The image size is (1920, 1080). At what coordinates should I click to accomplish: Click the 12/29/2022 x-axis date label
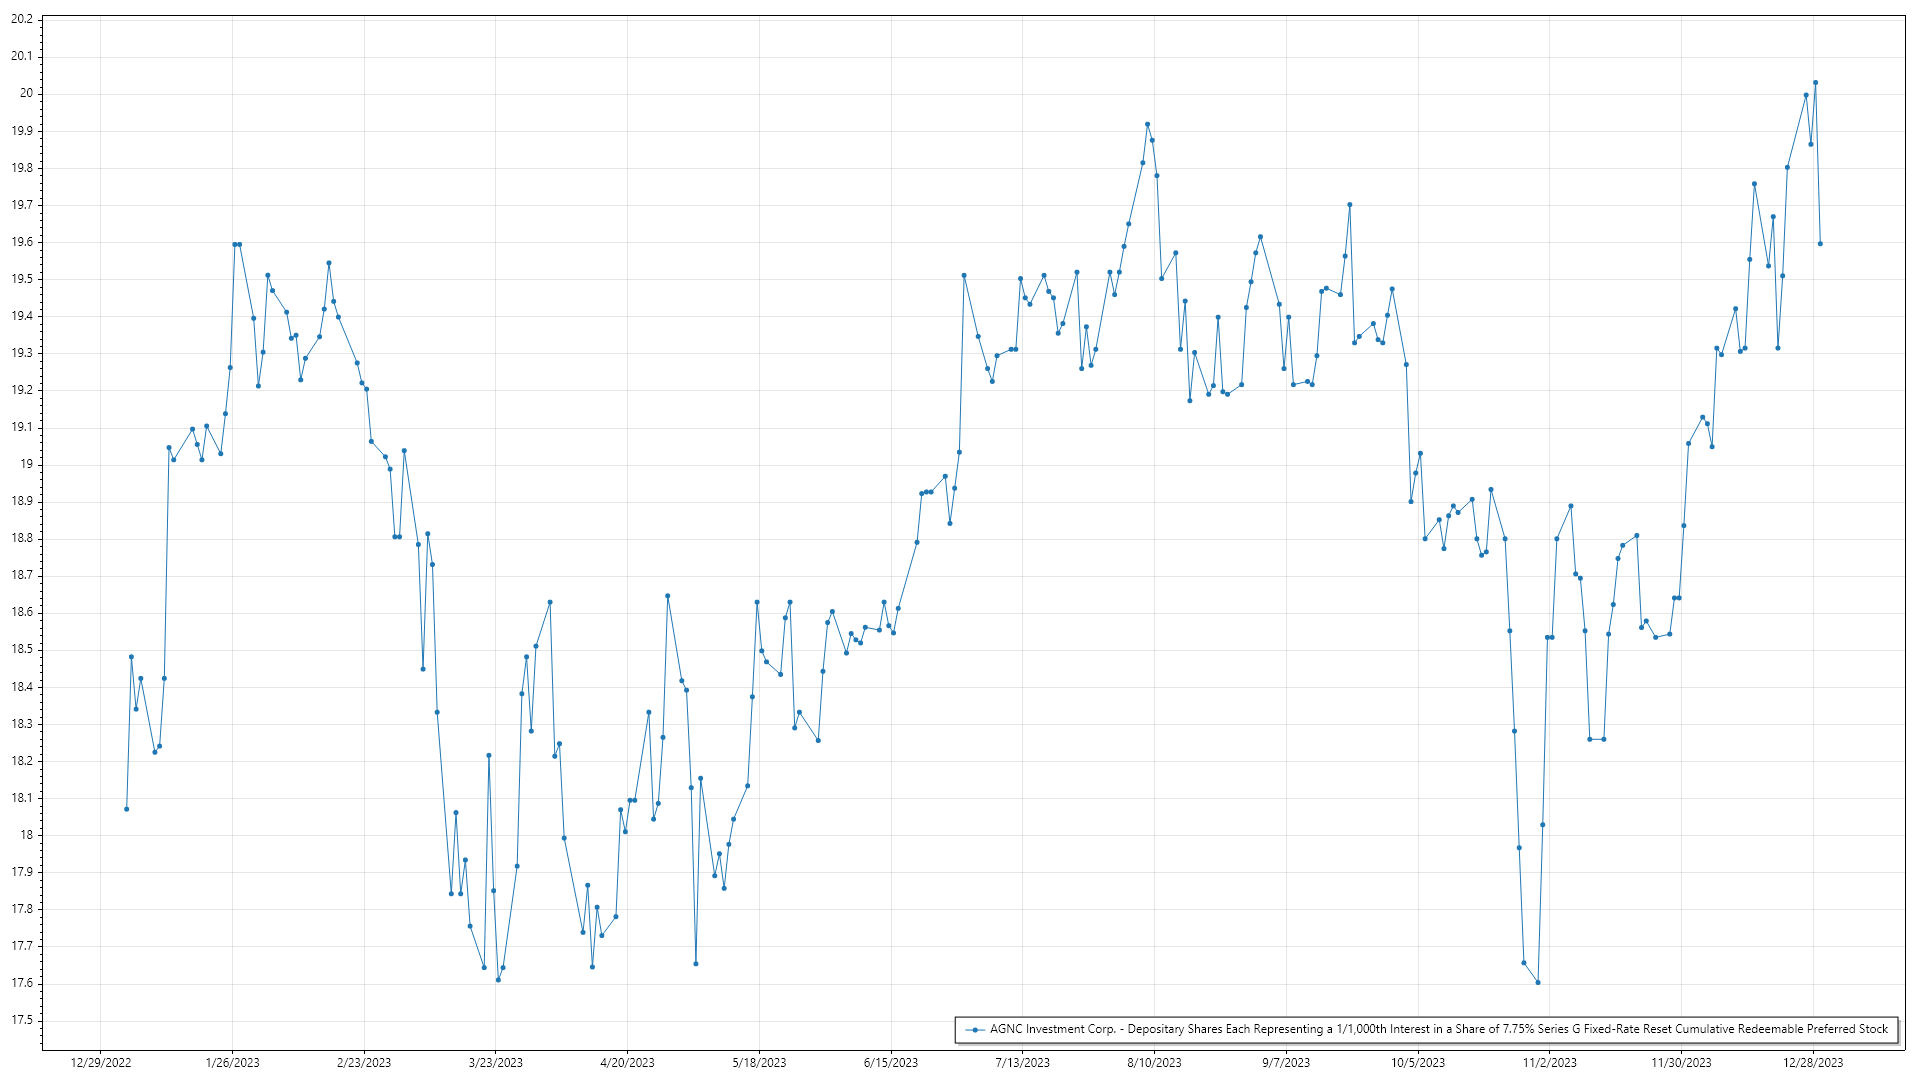[101, 1063]
